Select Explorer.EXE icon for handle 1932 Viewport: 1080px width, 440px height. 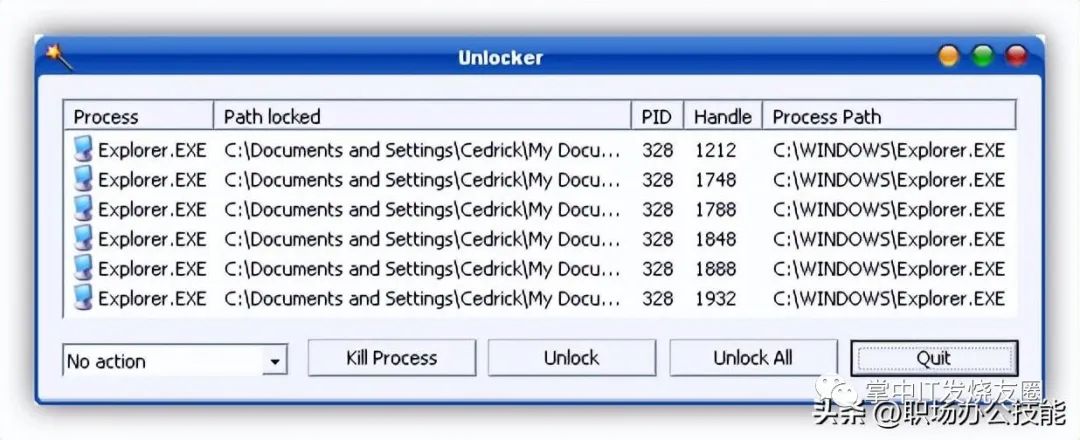pyautogui.click(x=83, y=298)
